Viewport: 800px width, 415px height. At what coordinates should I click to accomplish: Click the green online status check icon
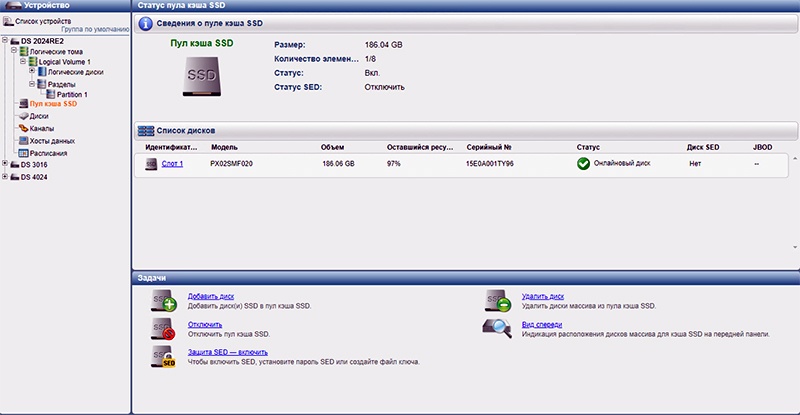pyautogui.click(x=583, y=164)
